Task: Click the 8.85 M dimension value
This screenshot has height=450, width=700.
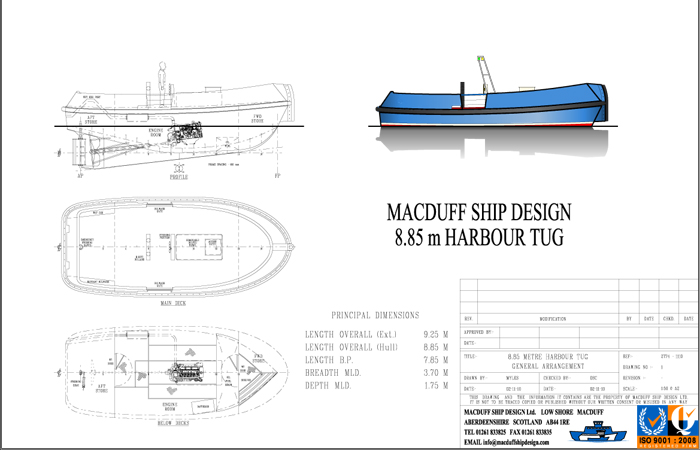Action: 436,347
